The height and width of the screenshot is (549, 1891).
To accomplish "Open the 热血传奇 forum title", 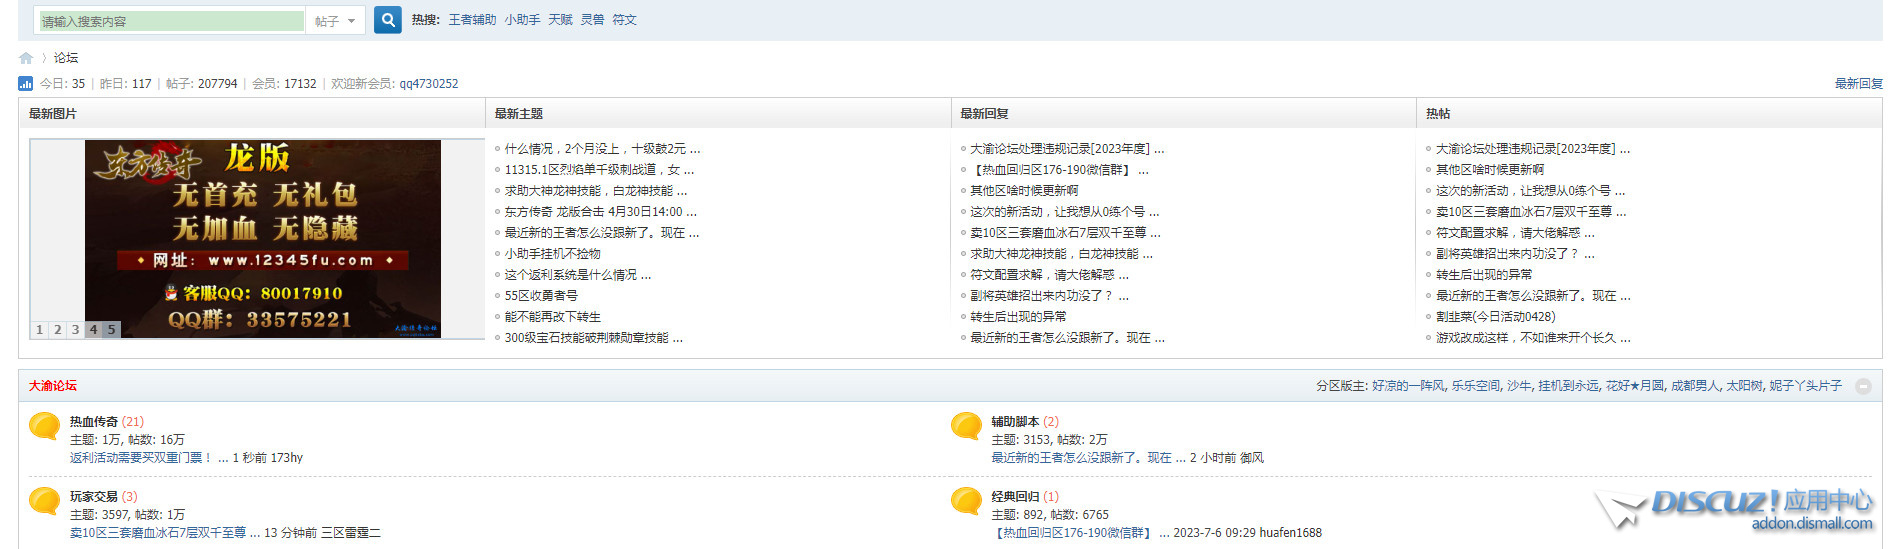I will click(94, 422).
